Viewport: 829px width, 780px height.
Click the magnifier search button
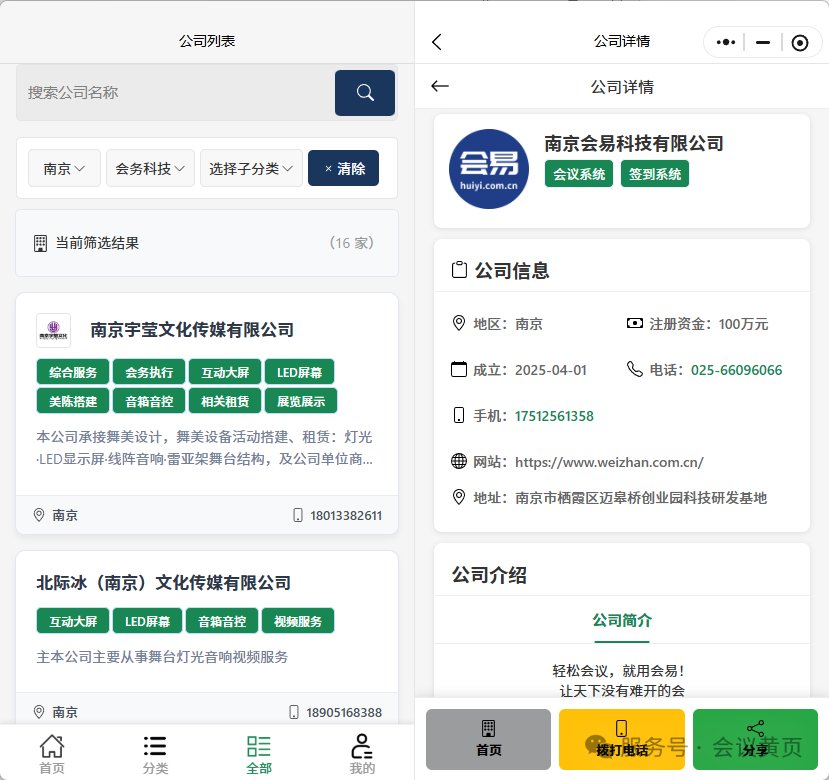point(364,93)
